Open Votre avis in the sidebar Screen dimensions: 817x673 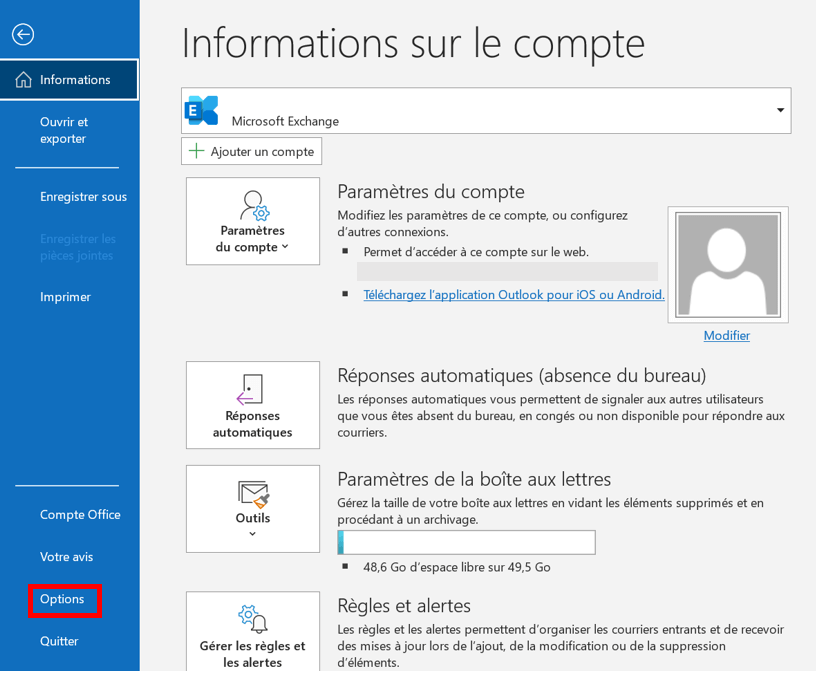click(66, 557)
